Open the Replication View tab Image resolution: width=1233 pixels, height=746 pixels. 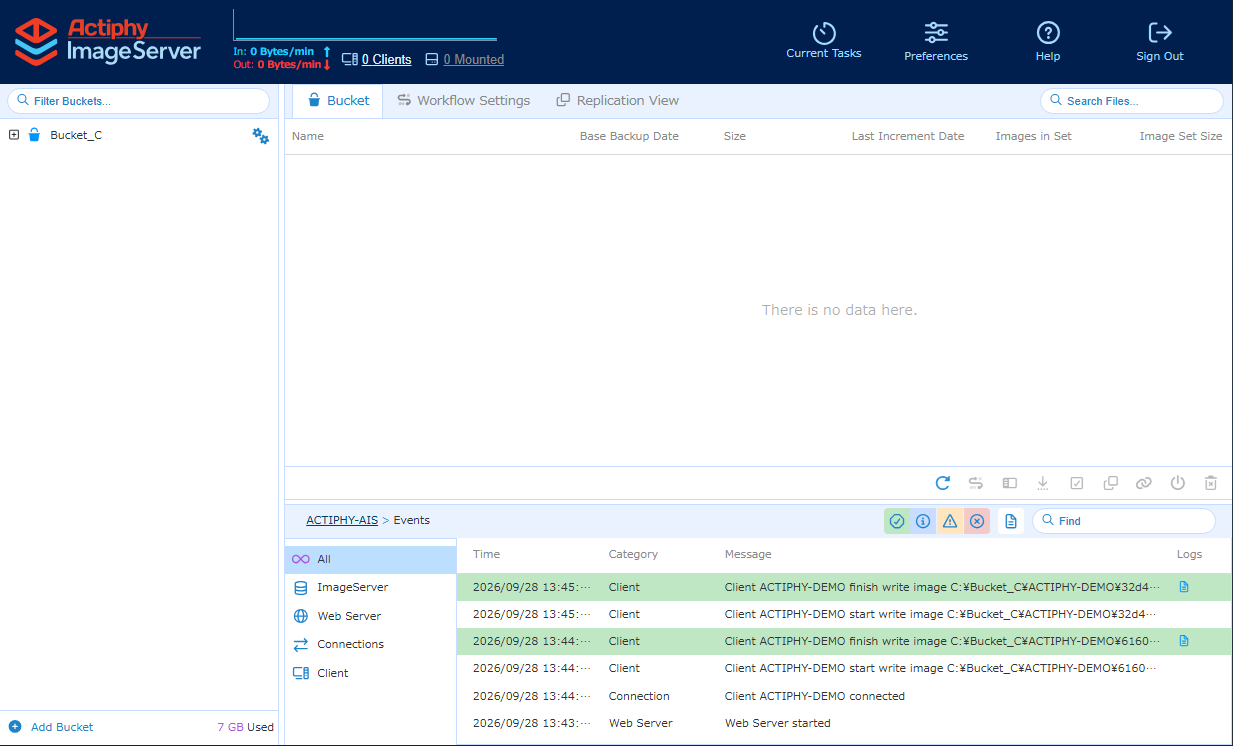[x=617, y=101]
